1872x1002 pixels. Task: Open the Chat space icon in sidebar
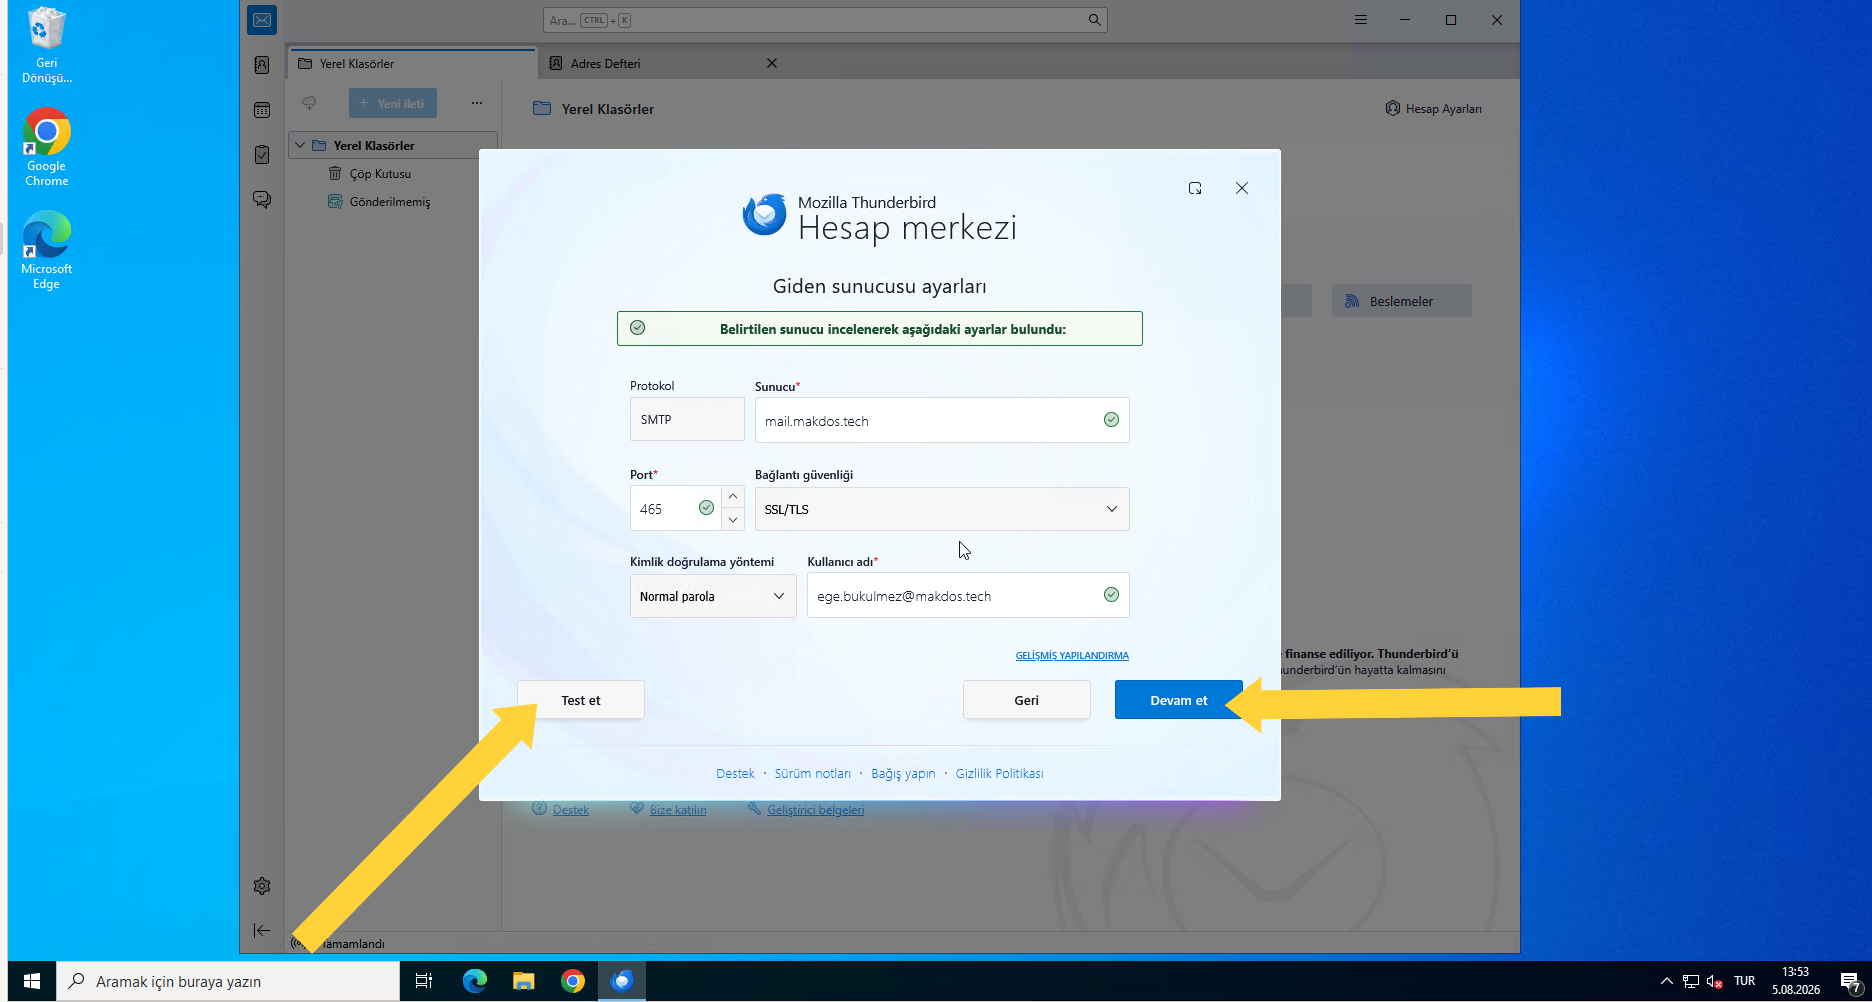[x=262, y=200]
